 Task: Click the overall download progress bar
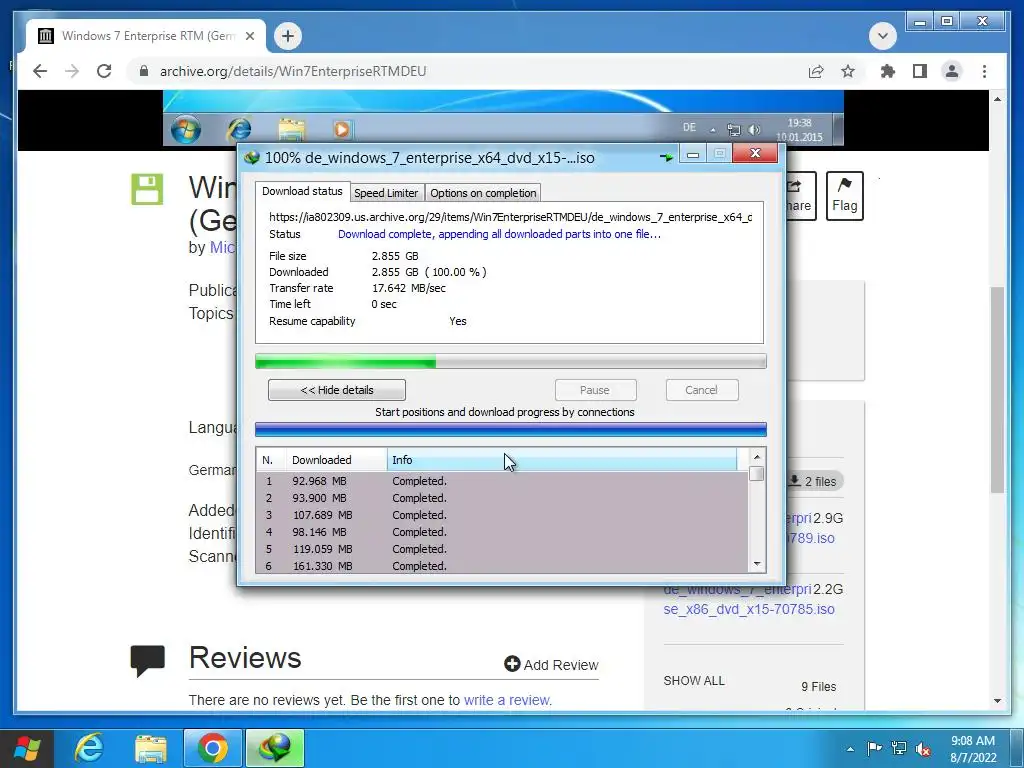pyautogui.click(x=511, y=361)
